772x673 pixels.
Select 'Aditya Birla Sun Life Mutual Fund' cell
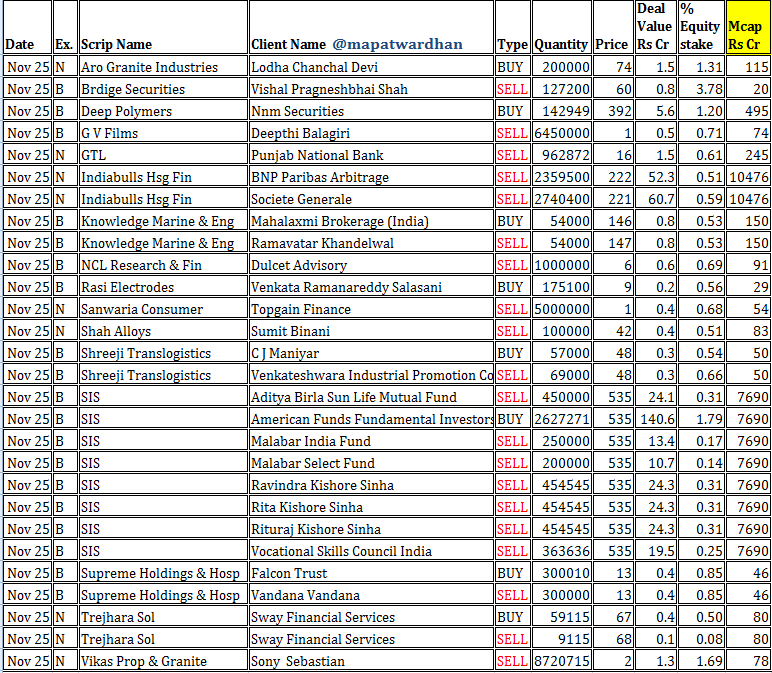(371, 396)
